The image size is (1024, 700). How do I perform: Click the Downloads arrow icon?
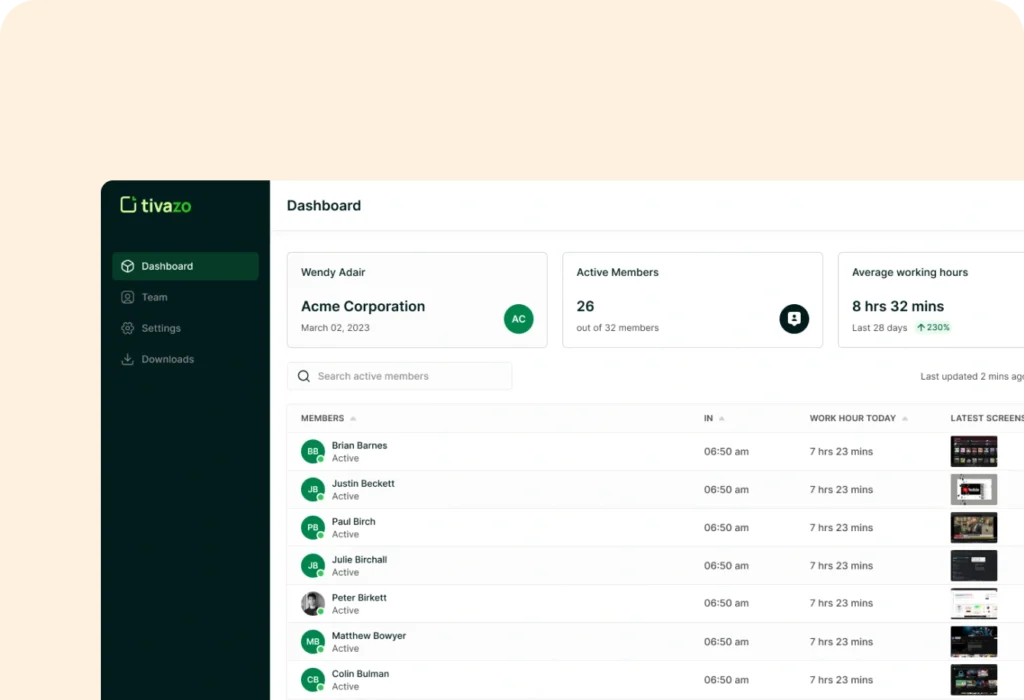(x=127, y=359)
